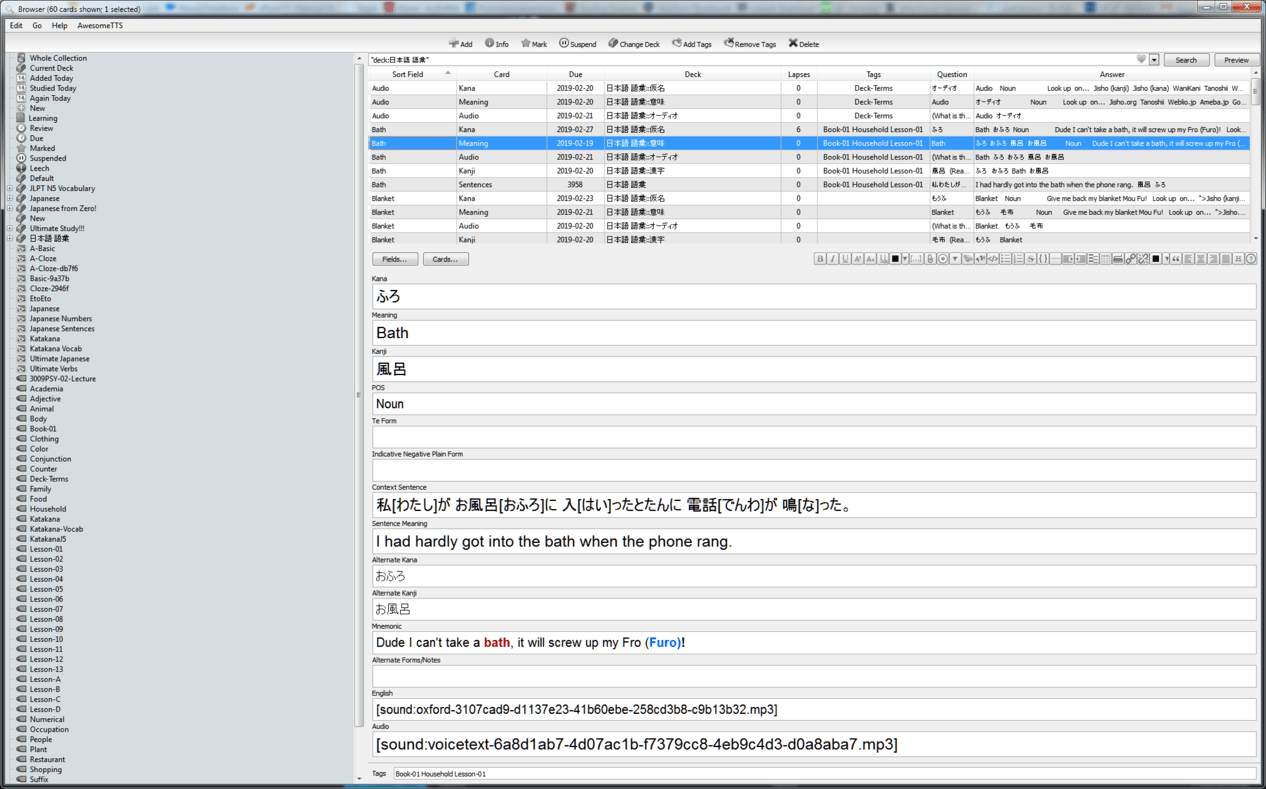
Task: Click the Search button
Action: [x=1186, y=60]
